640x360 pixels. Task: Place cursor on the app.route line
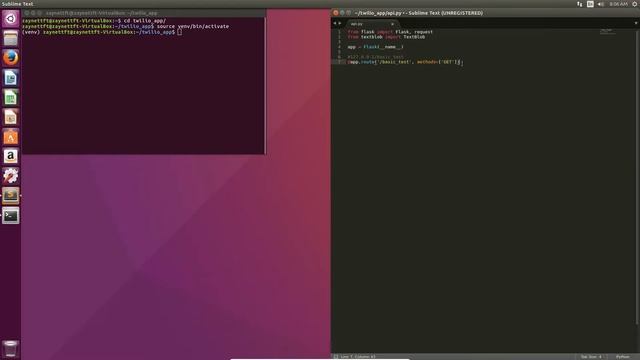coord(405,62)
